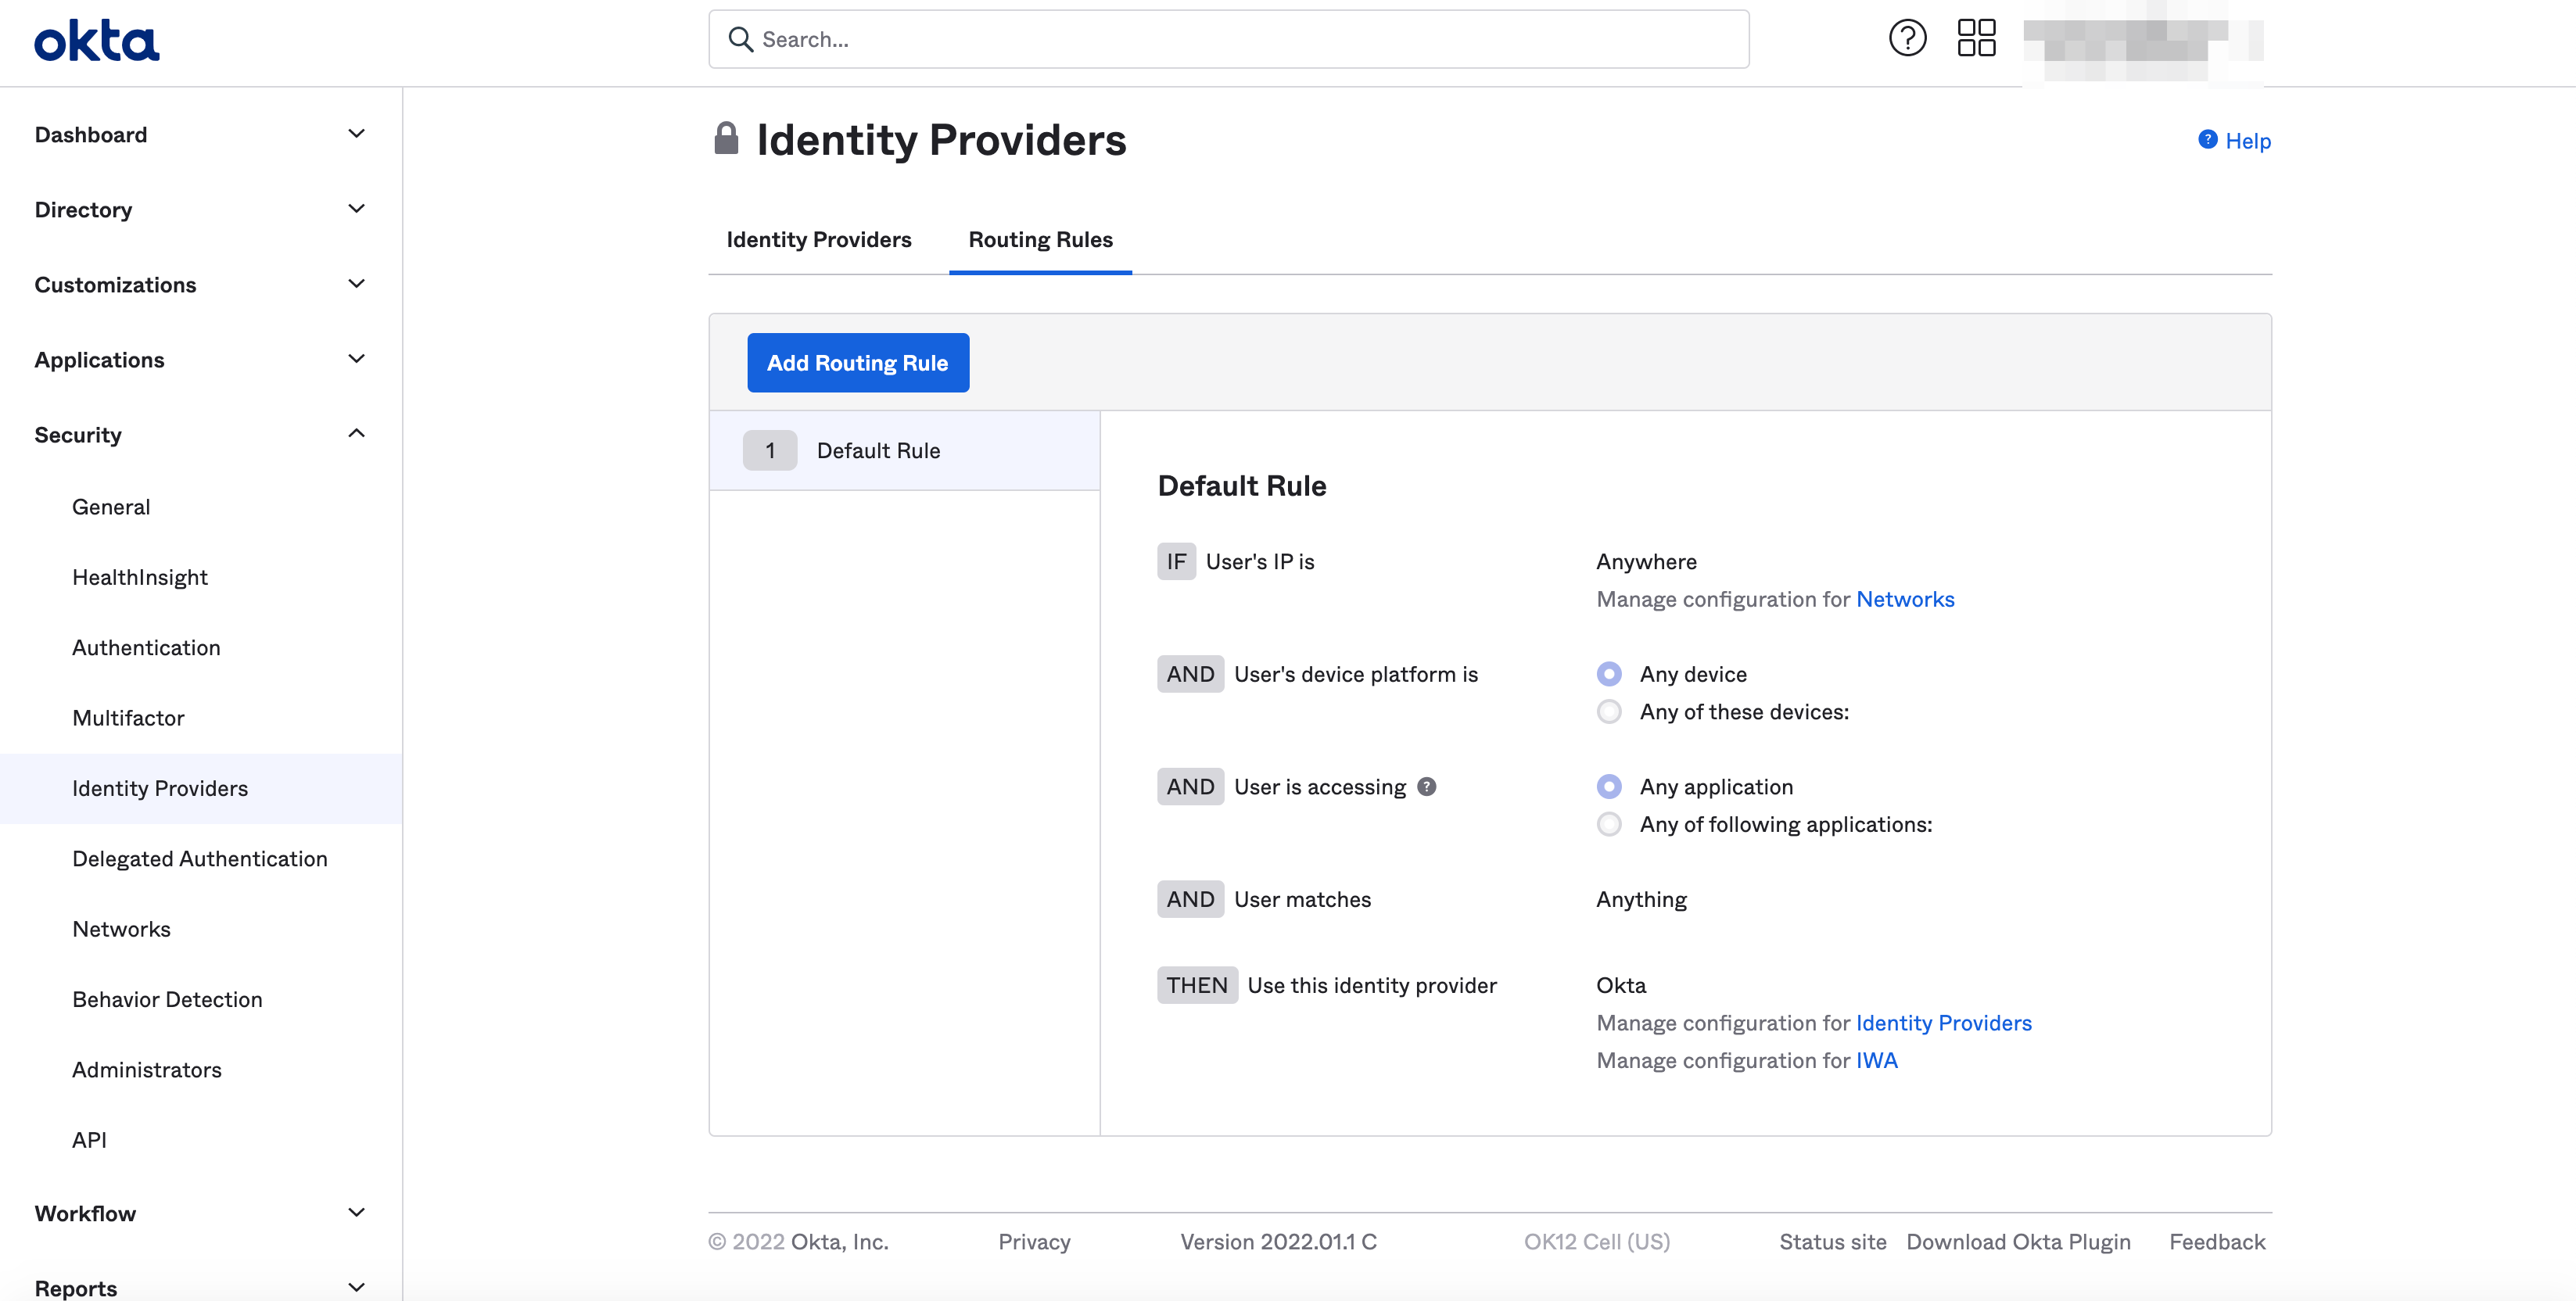Click the Okta logo
Image resolution: width=2576 pixels, height=1301 pixels.
pos(96,41)
